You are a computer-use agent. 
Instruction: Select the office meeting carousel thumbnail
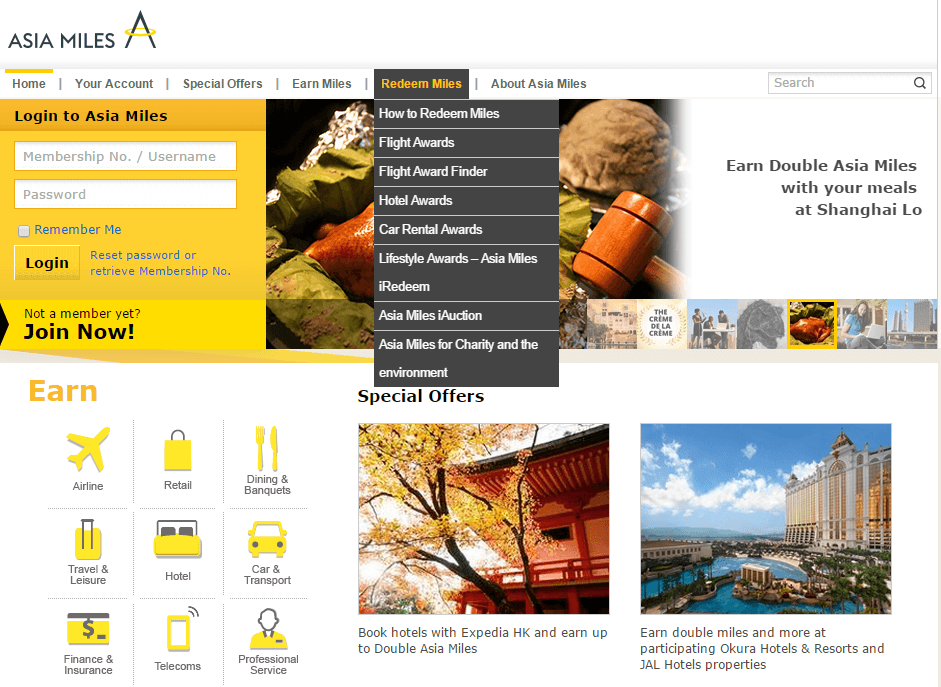point(712,324)
